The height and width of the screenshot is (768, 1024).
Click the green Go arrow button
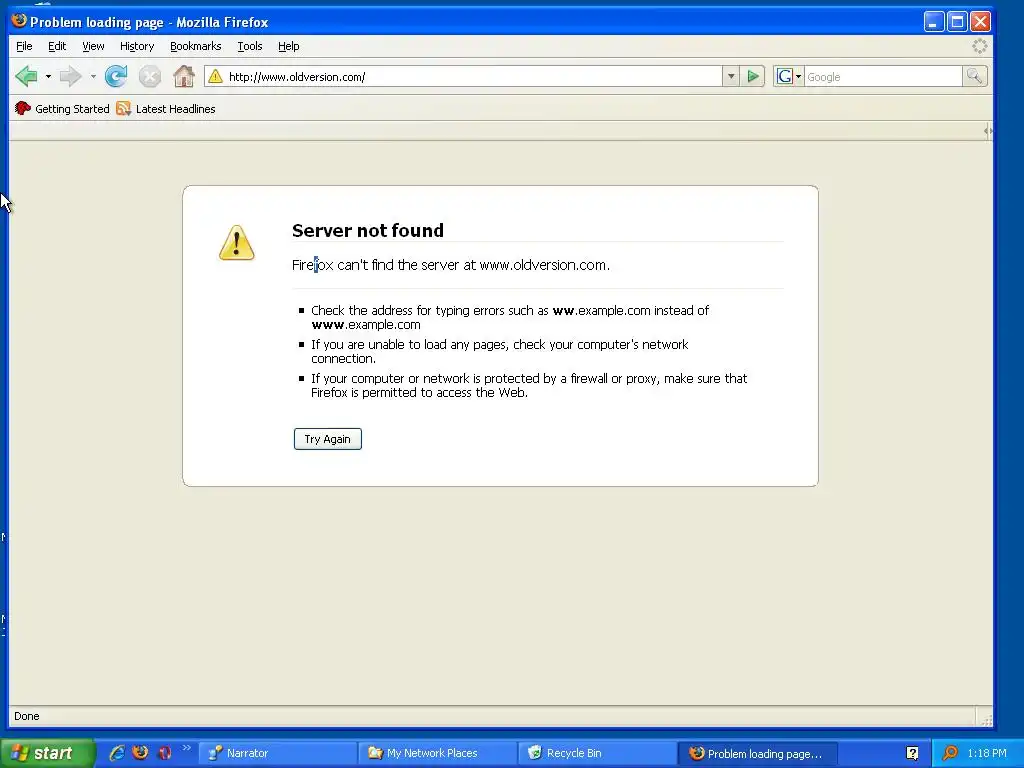click(x=753, y=76)
